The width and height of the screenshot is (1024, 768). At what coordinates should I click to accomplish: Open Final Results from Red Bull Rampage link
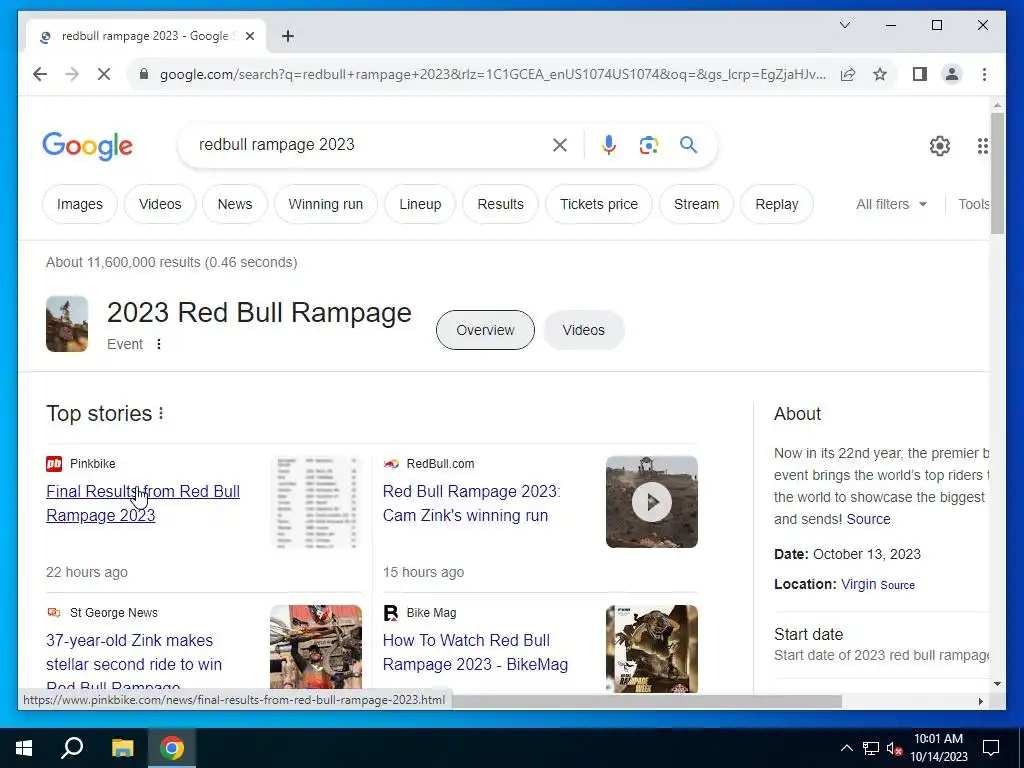143,504
